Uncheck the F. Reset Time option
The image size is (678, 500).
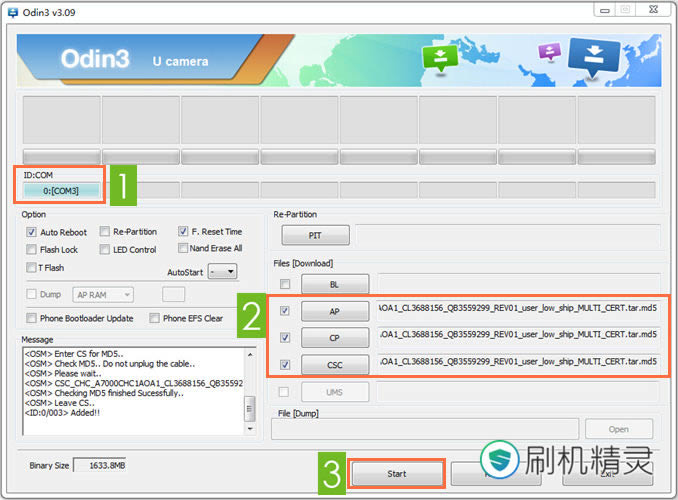(183, 231)
